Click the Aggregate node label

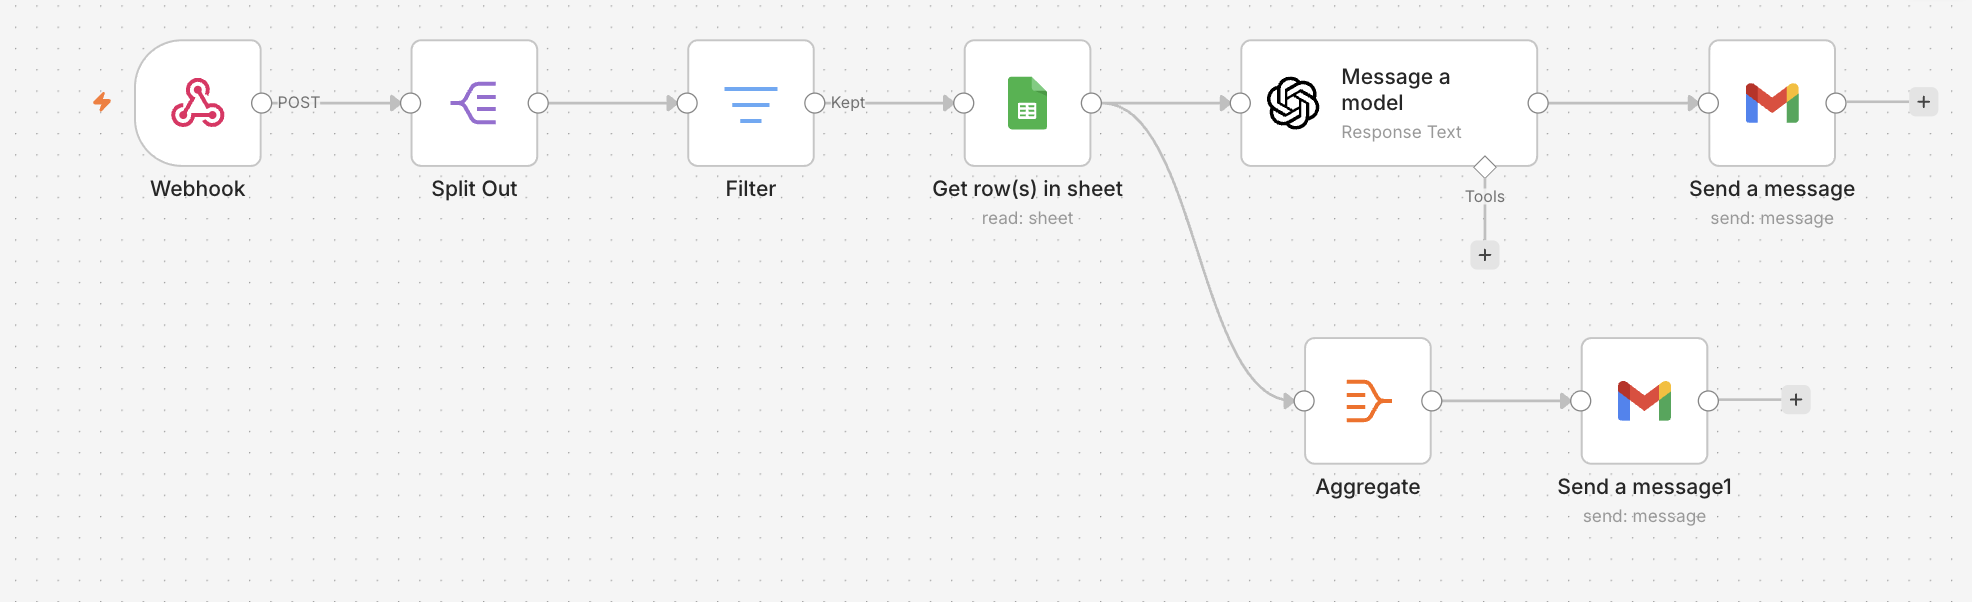pyautogui.click(x=1368, y=487)
